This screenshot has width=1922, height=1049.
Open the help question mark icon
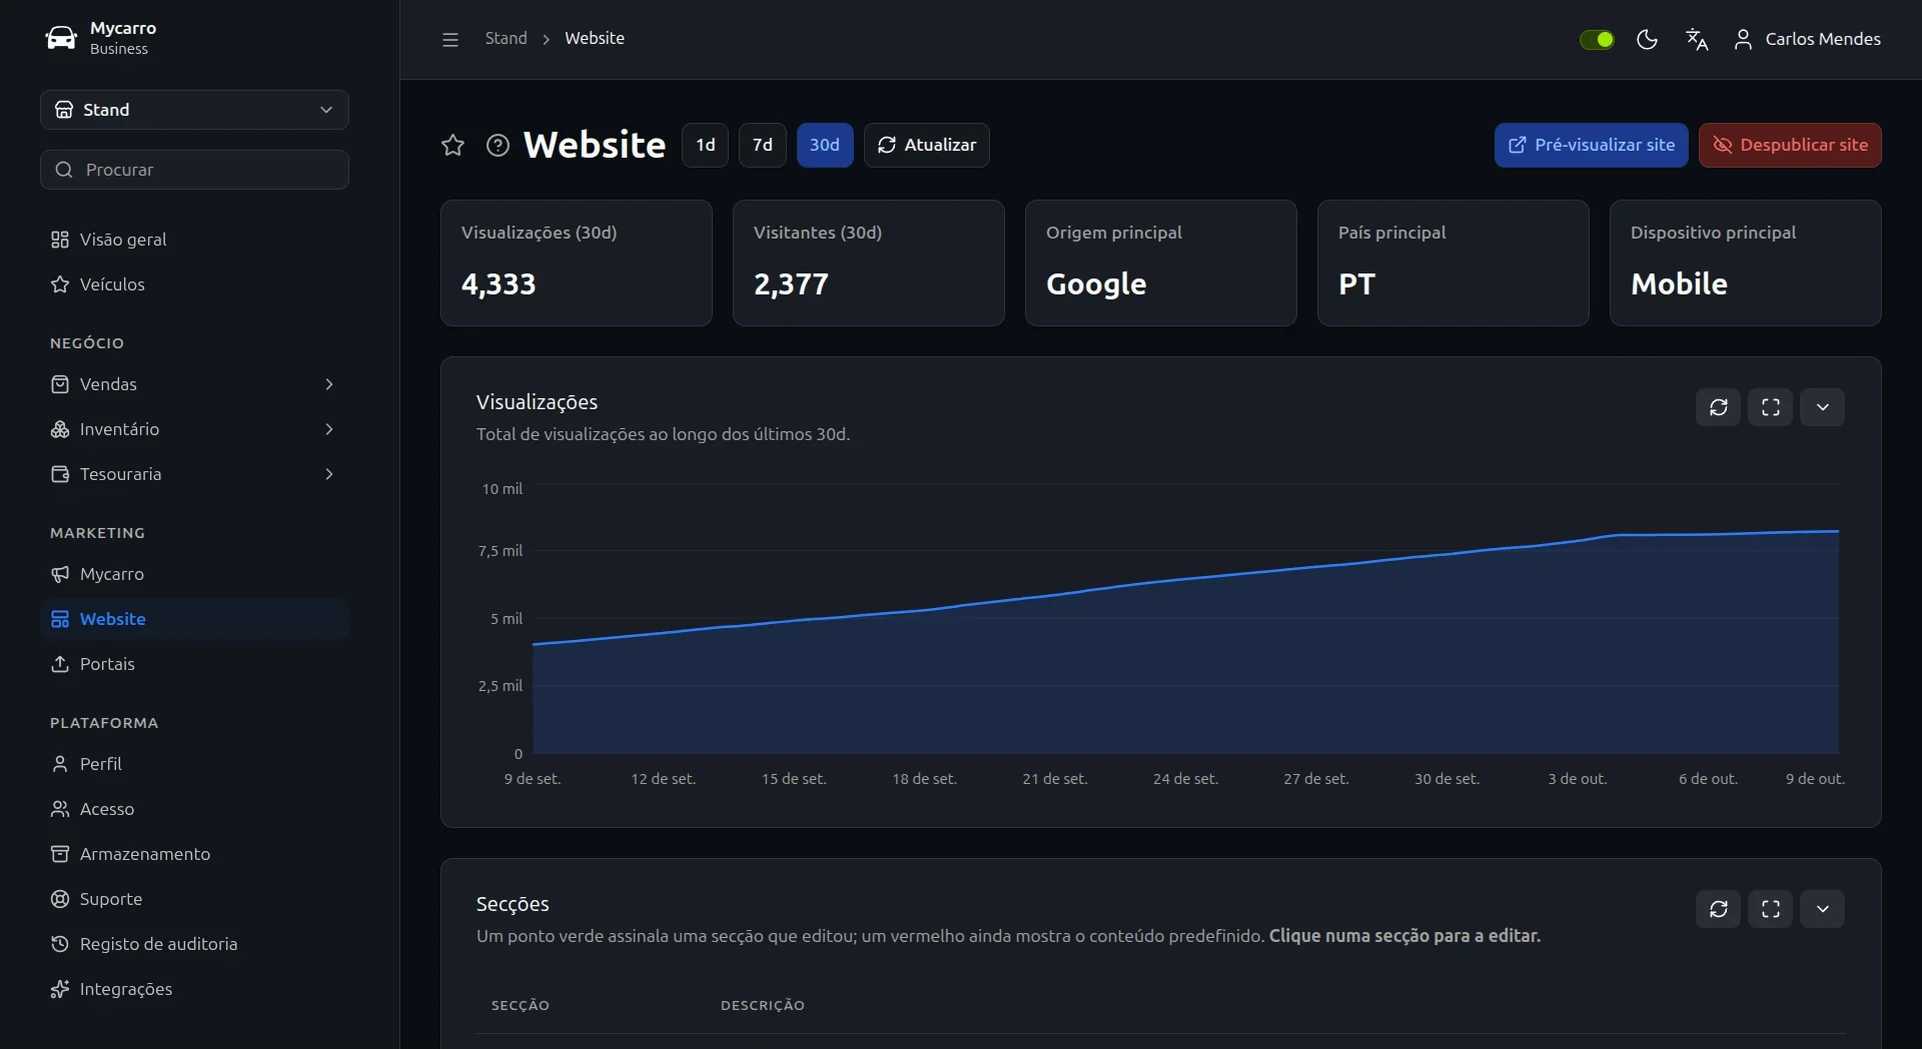click(498, 145)
